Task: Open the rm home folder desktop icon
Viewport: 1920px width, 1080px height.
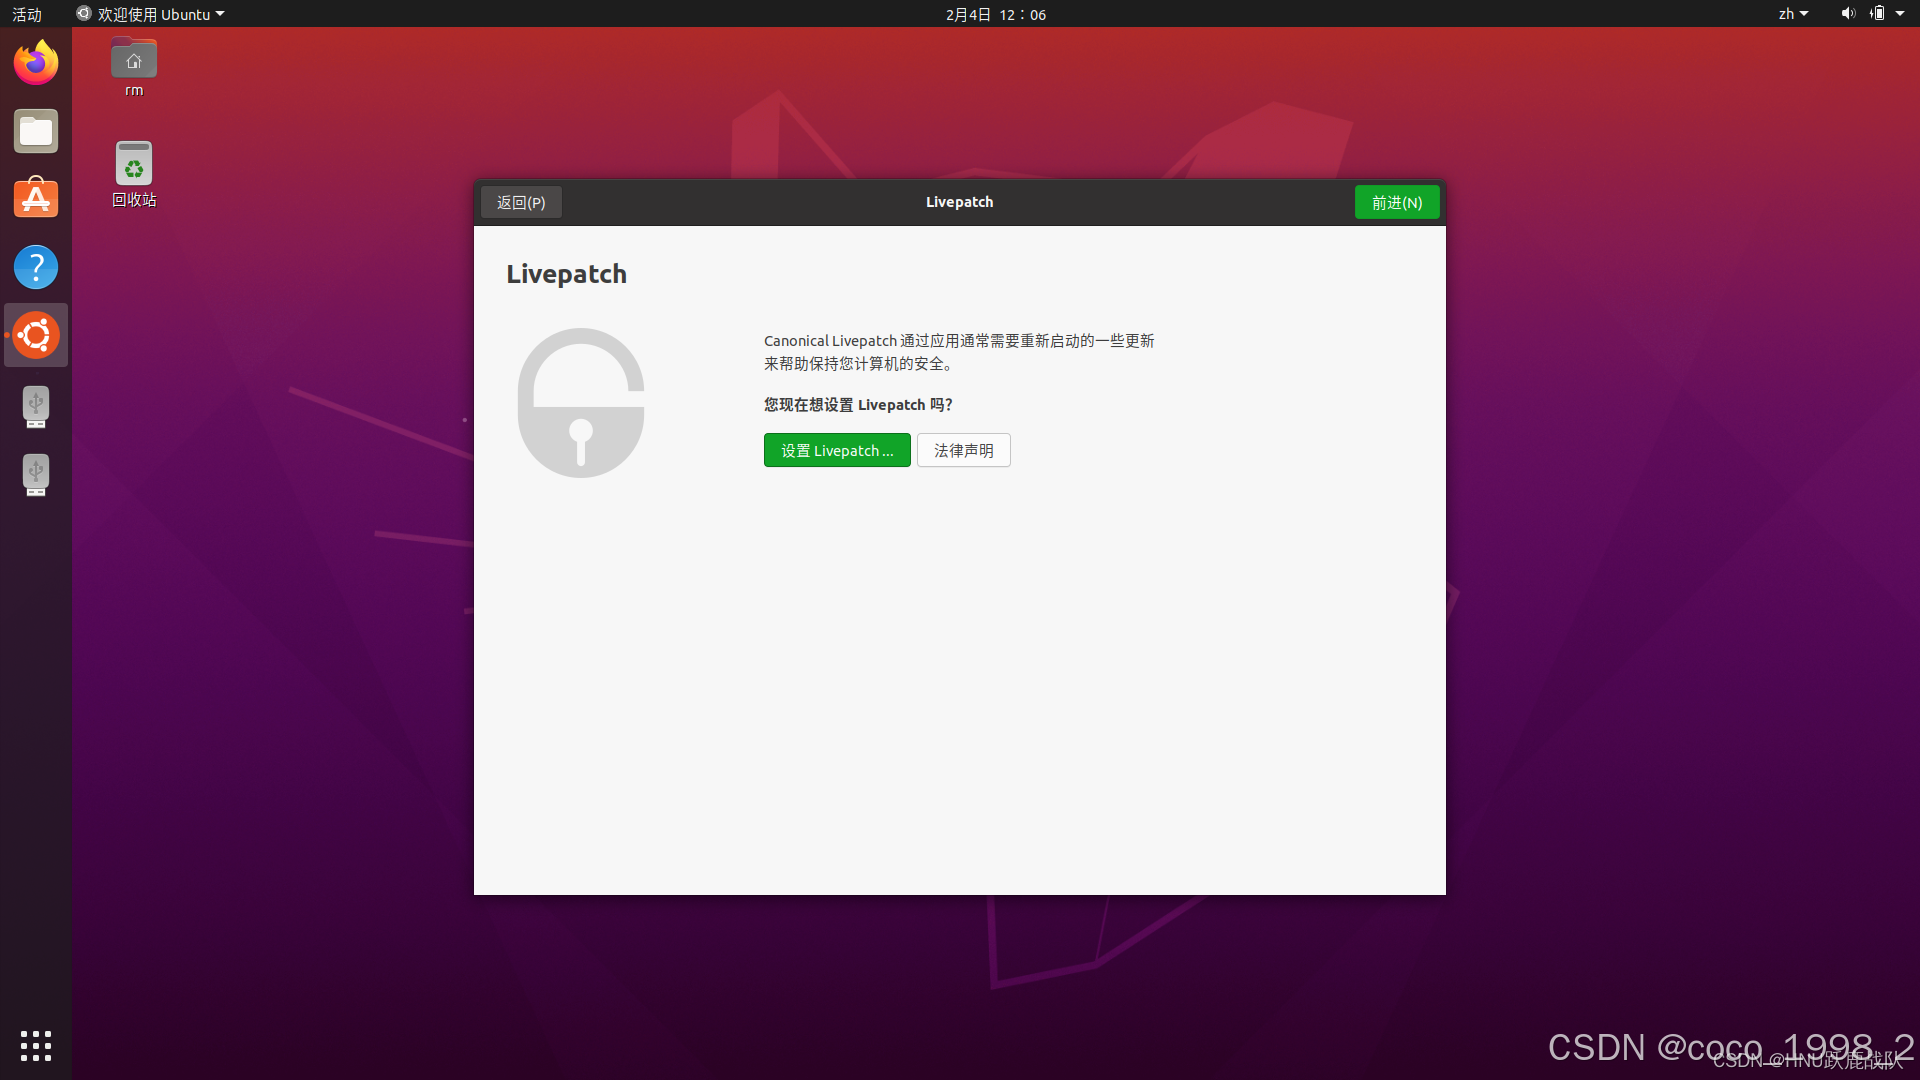Action: pos(134,62)
